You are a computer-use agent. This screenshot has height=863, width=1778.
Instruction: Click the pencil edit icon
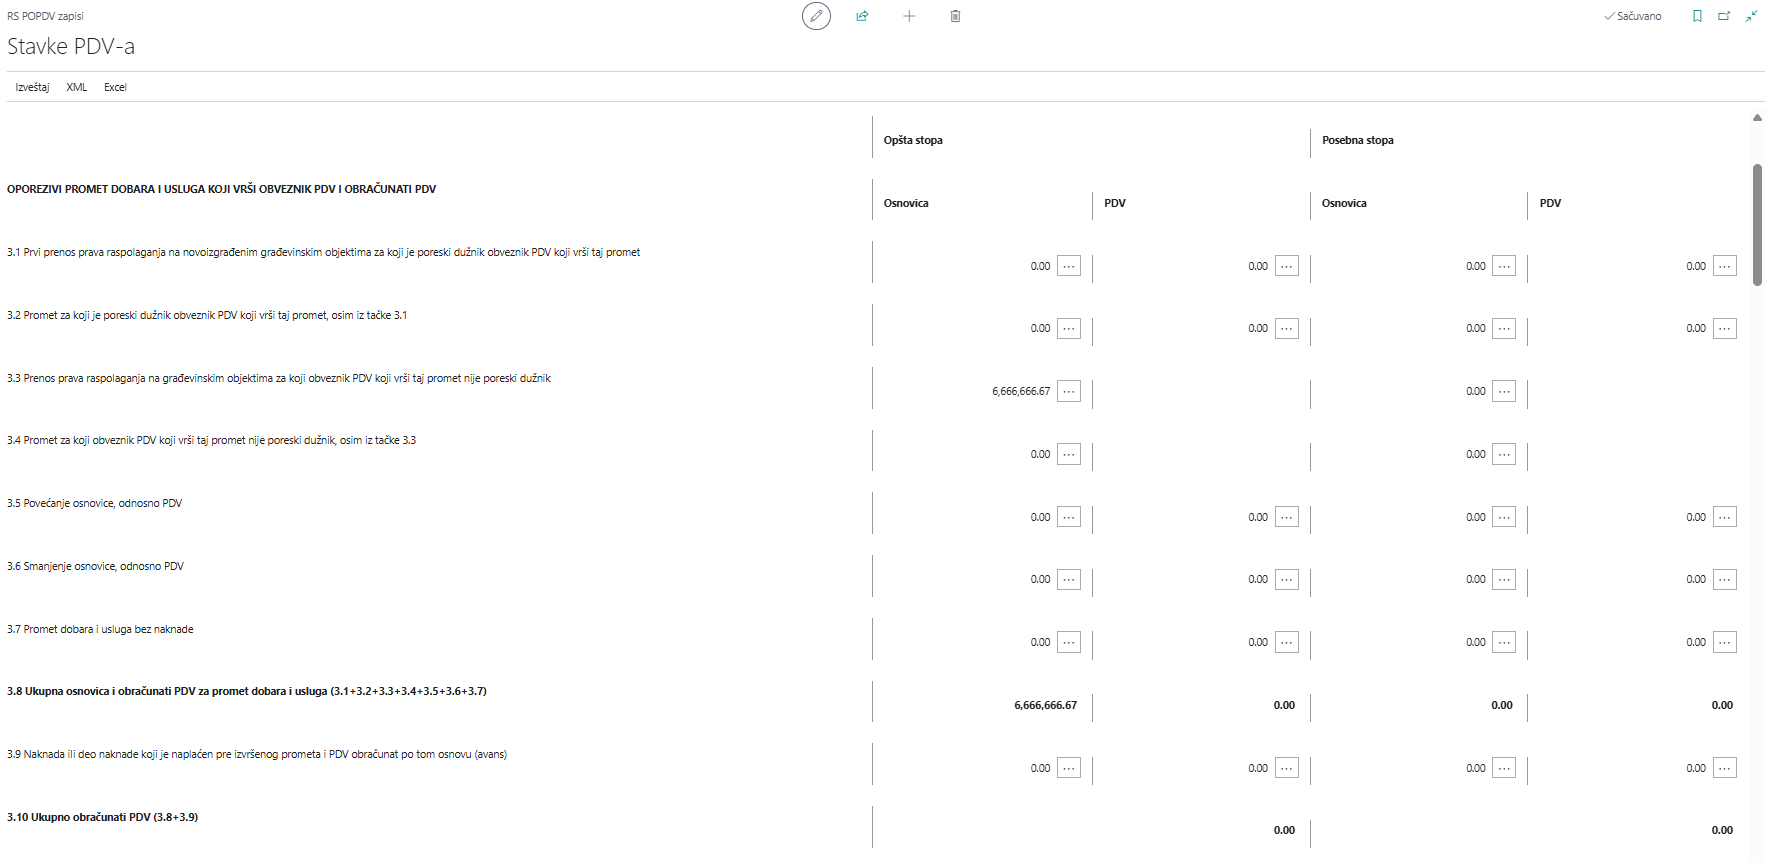click(x=816, y=16)
